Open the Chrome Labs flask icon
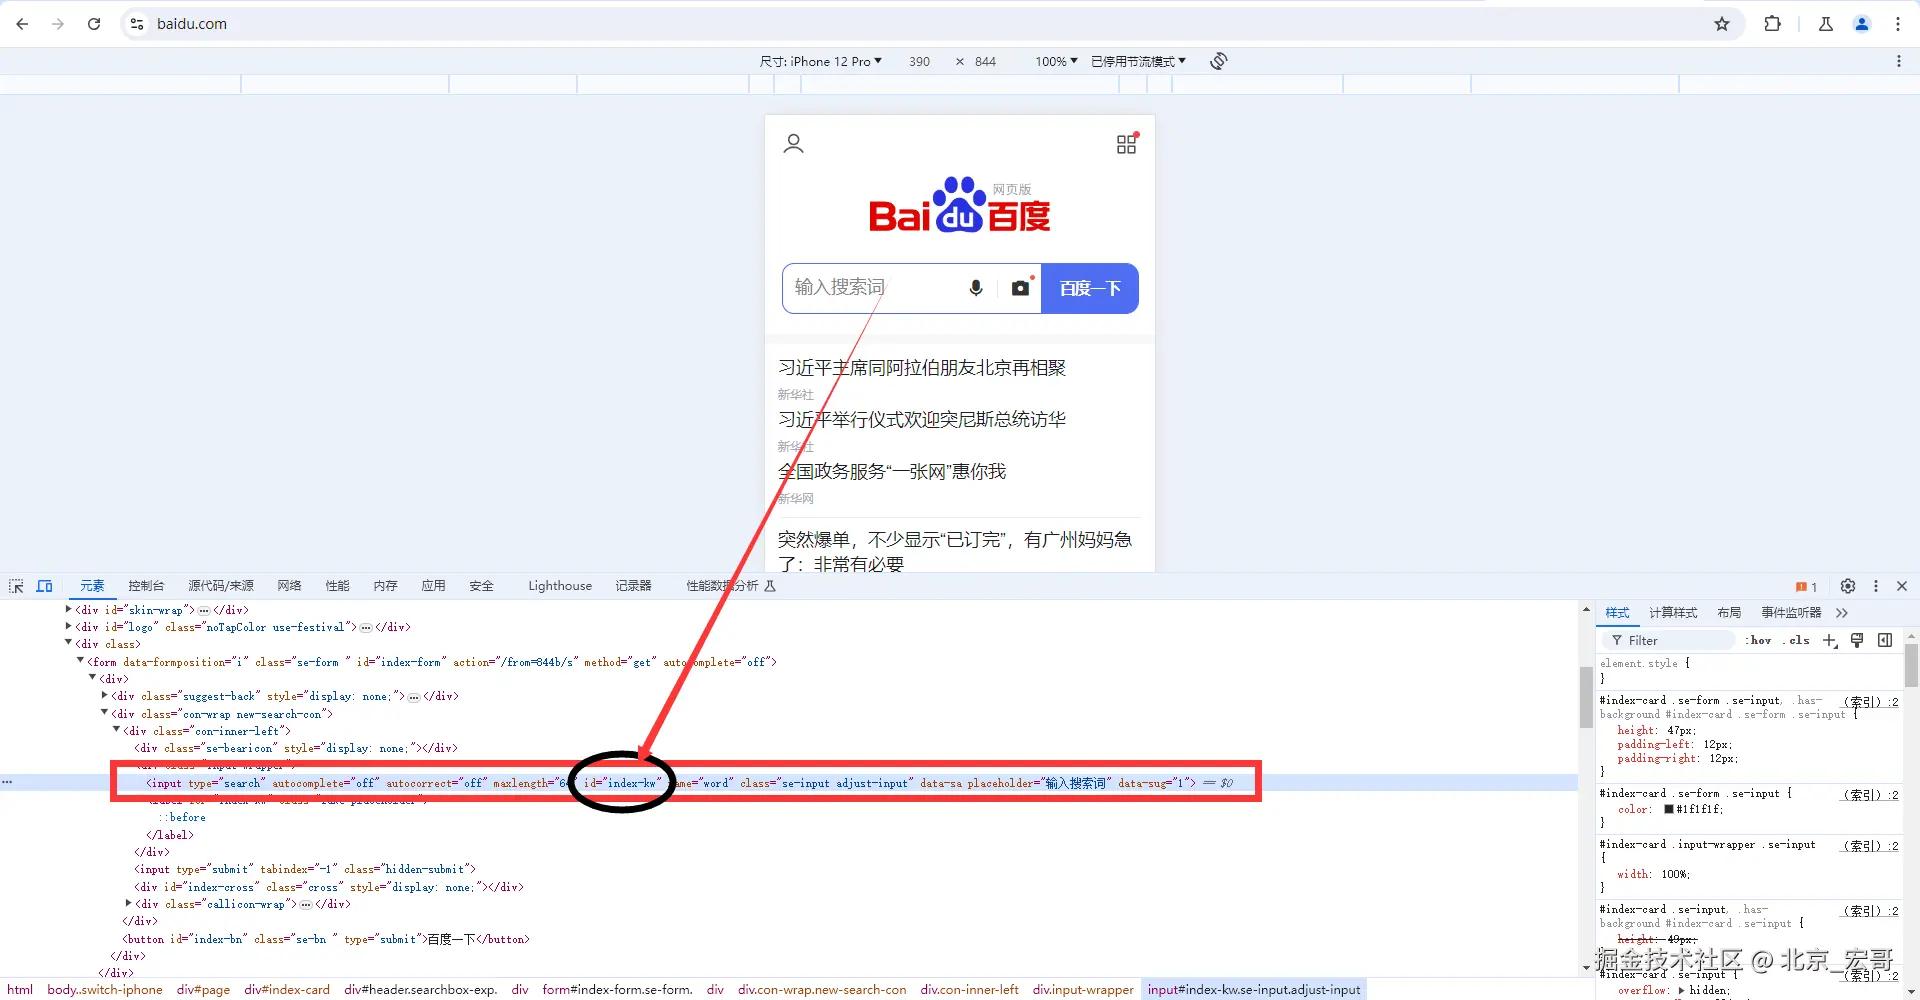 click(x=1826, y=24)
